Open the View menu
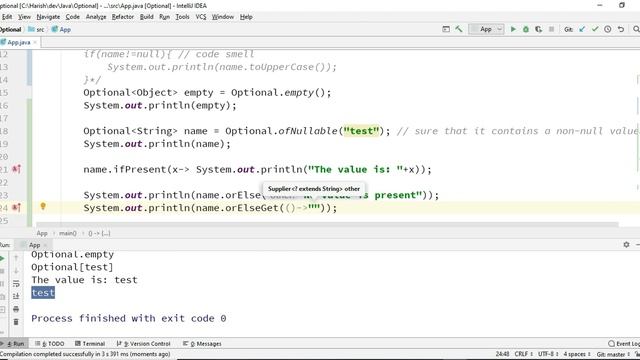Viewport: 640px width, 360px height. 24,17
